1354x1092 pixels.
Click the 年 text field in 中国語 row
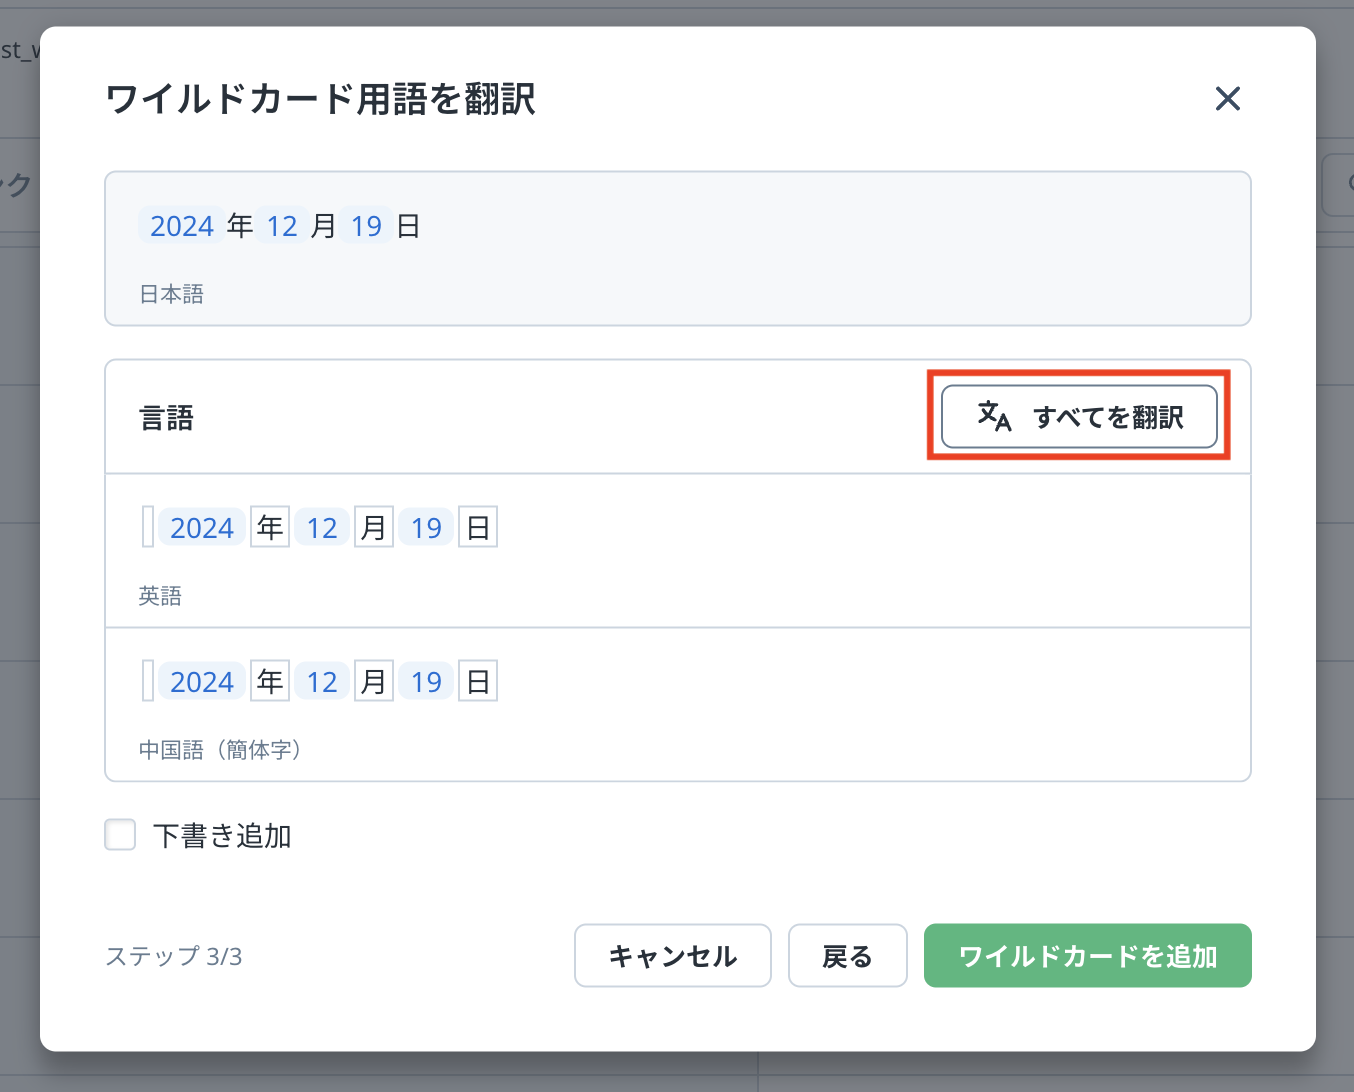click(x=270, y=681)
